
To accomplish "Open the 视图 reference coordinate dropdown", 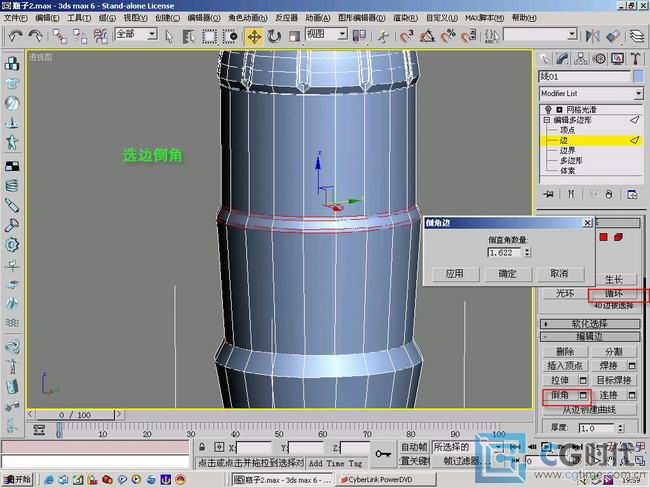I will click(342, 34).
